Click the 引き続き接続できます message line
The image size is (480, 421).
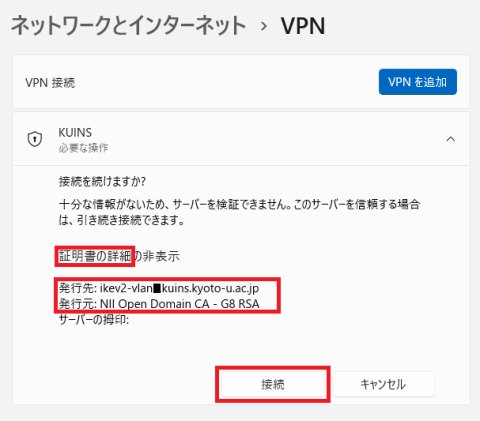click(x=122, y=220)
